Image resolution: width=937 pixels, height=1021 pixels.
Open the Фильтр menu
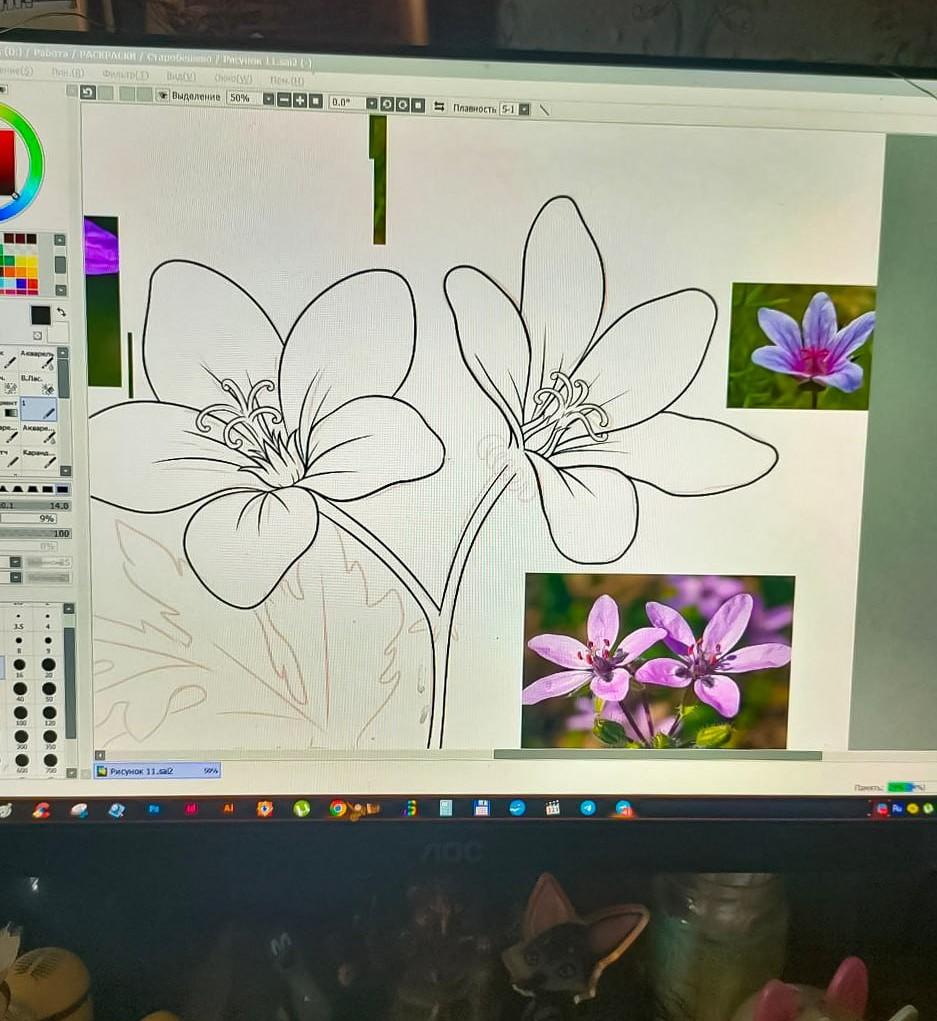pos(125,76)
